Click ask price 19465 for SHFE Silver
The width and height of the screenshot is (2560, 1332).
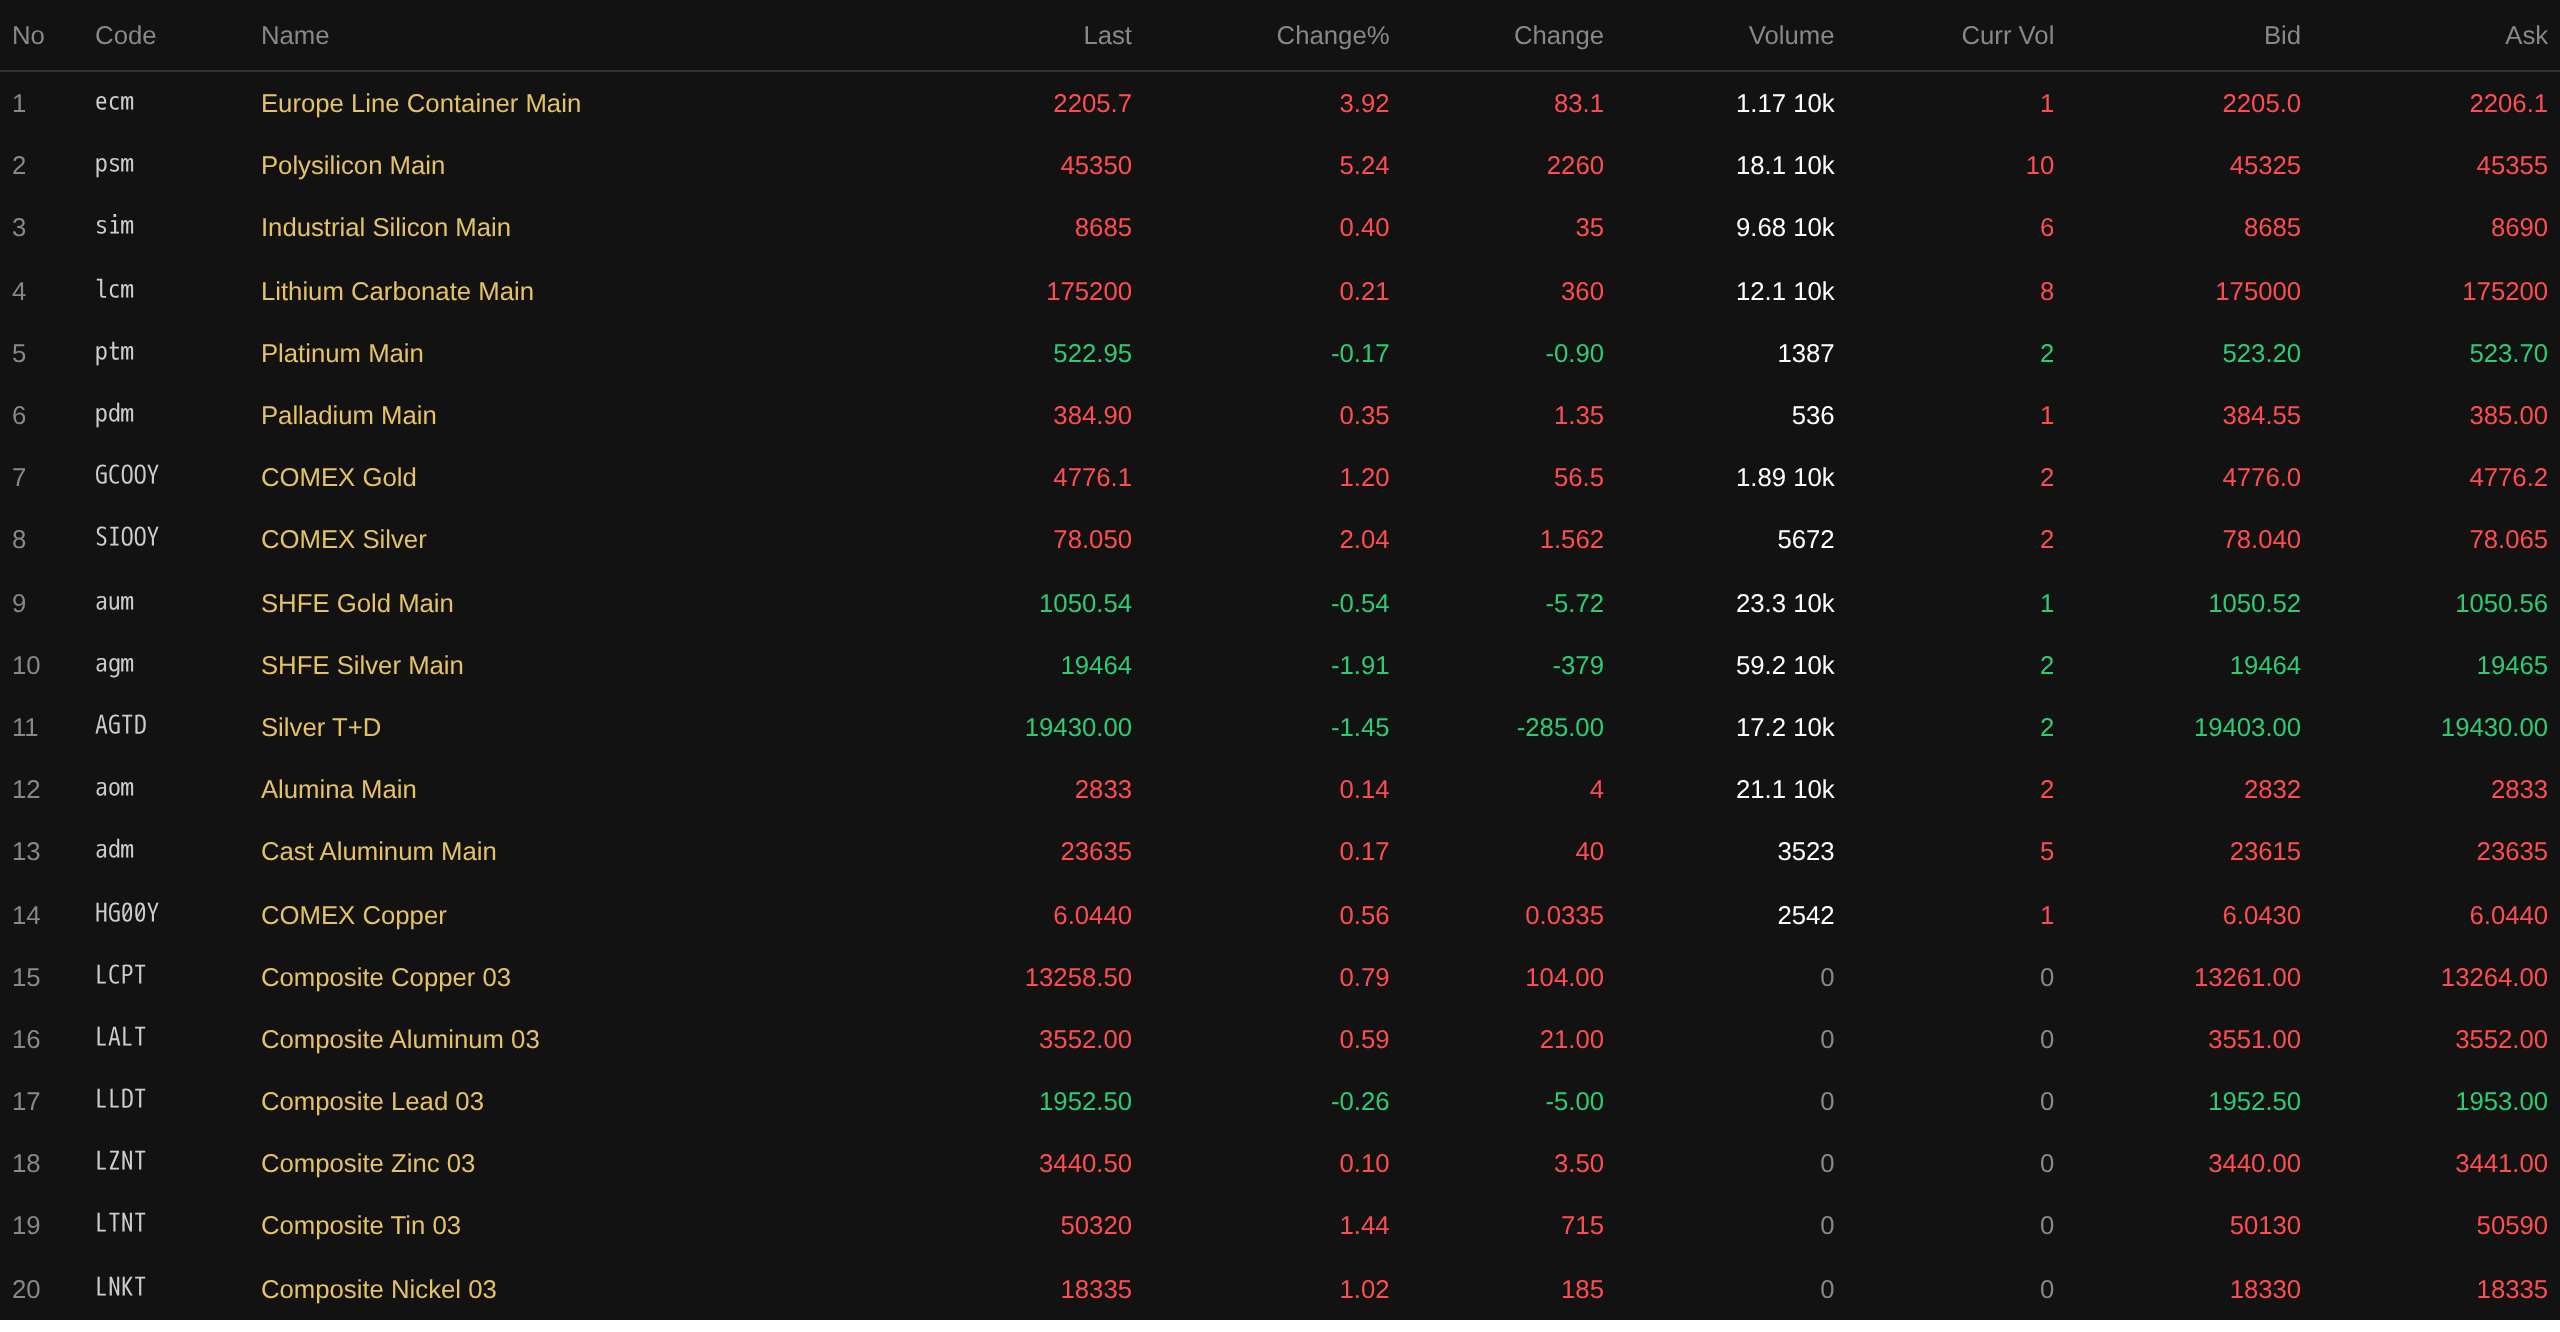tap(2511, 666)
